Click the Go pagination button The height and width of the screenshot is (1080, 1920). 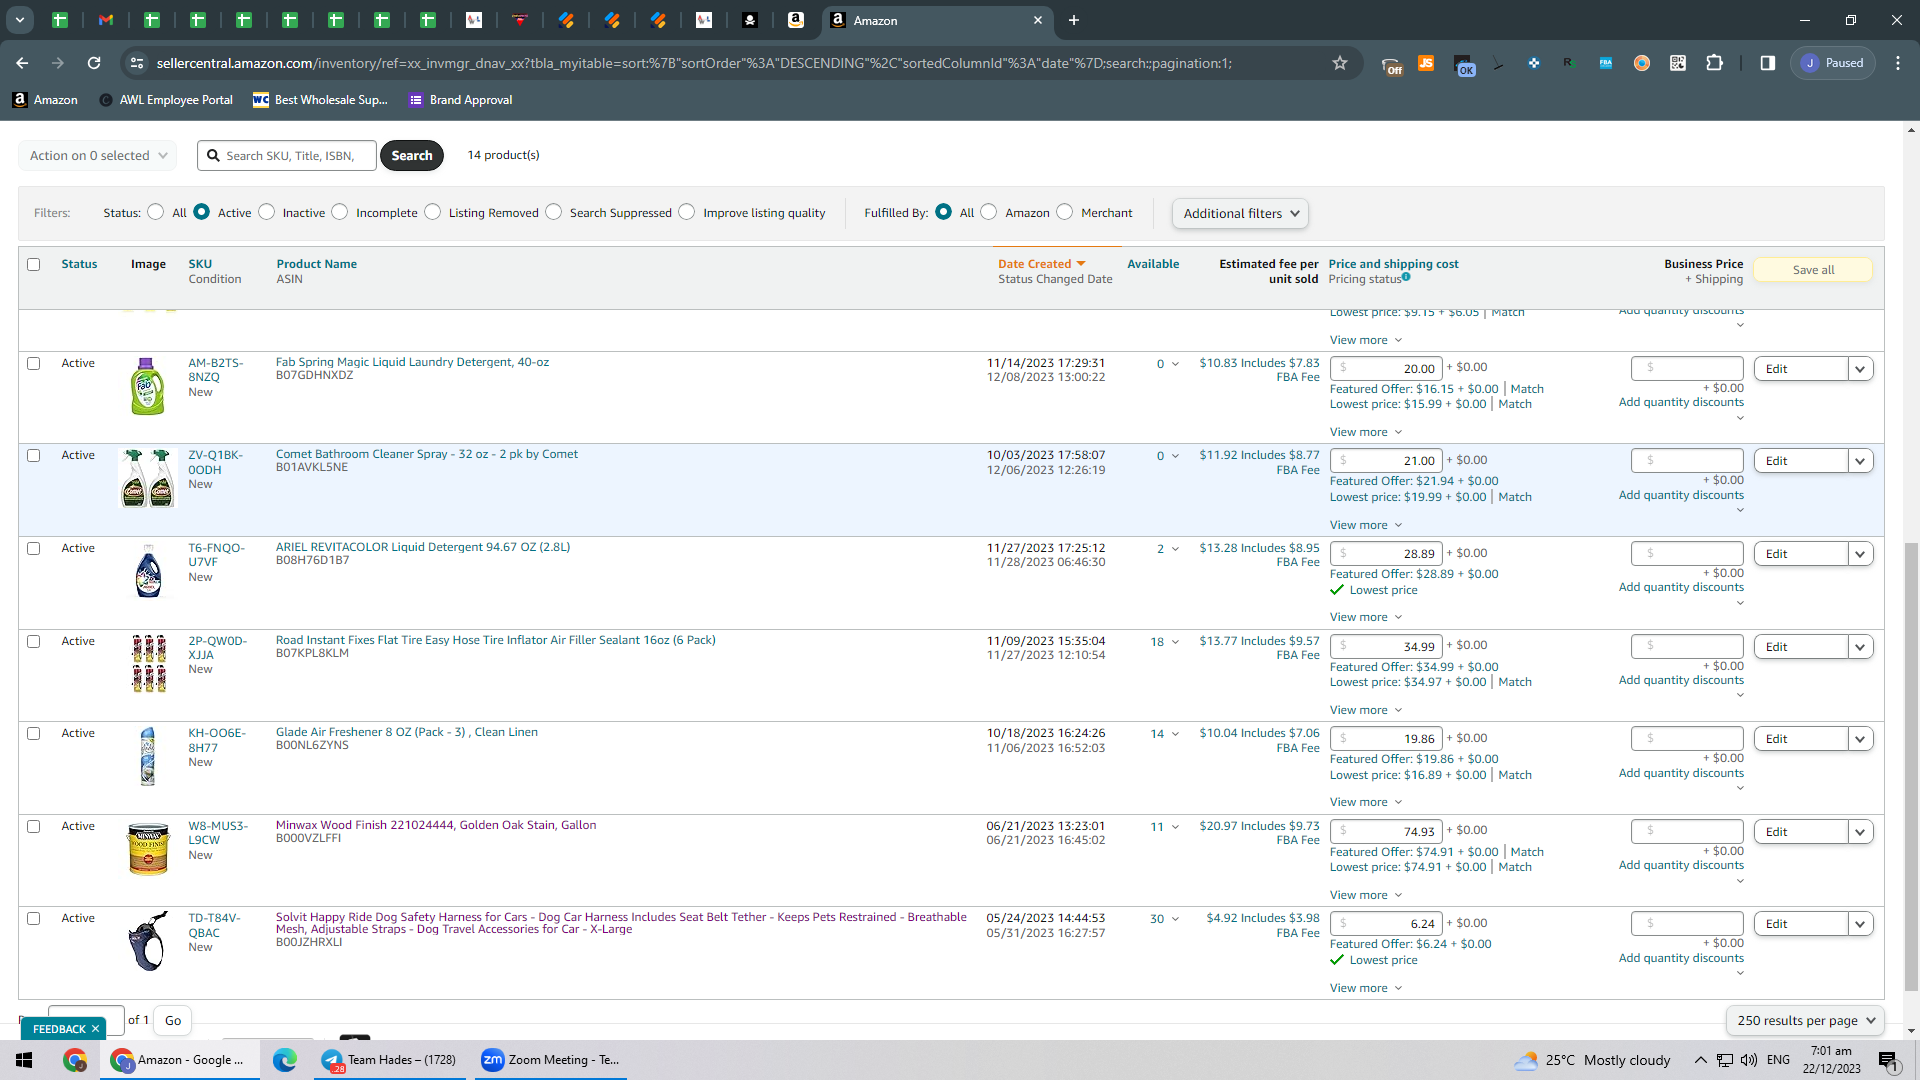(173, 1021)
